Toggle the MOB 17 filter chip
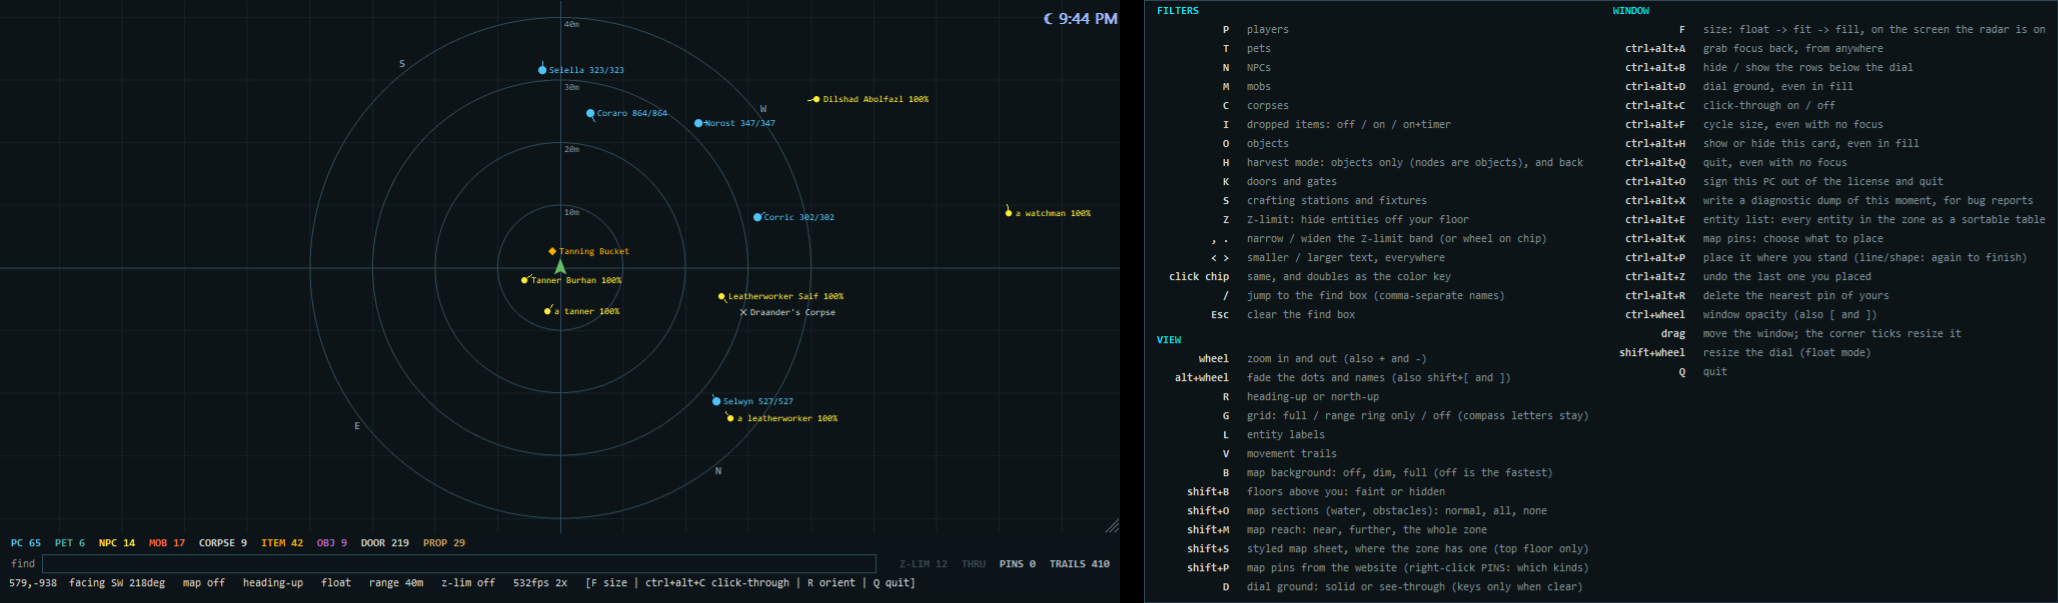This screenshot has width=2058, height=603. point(167,543)
